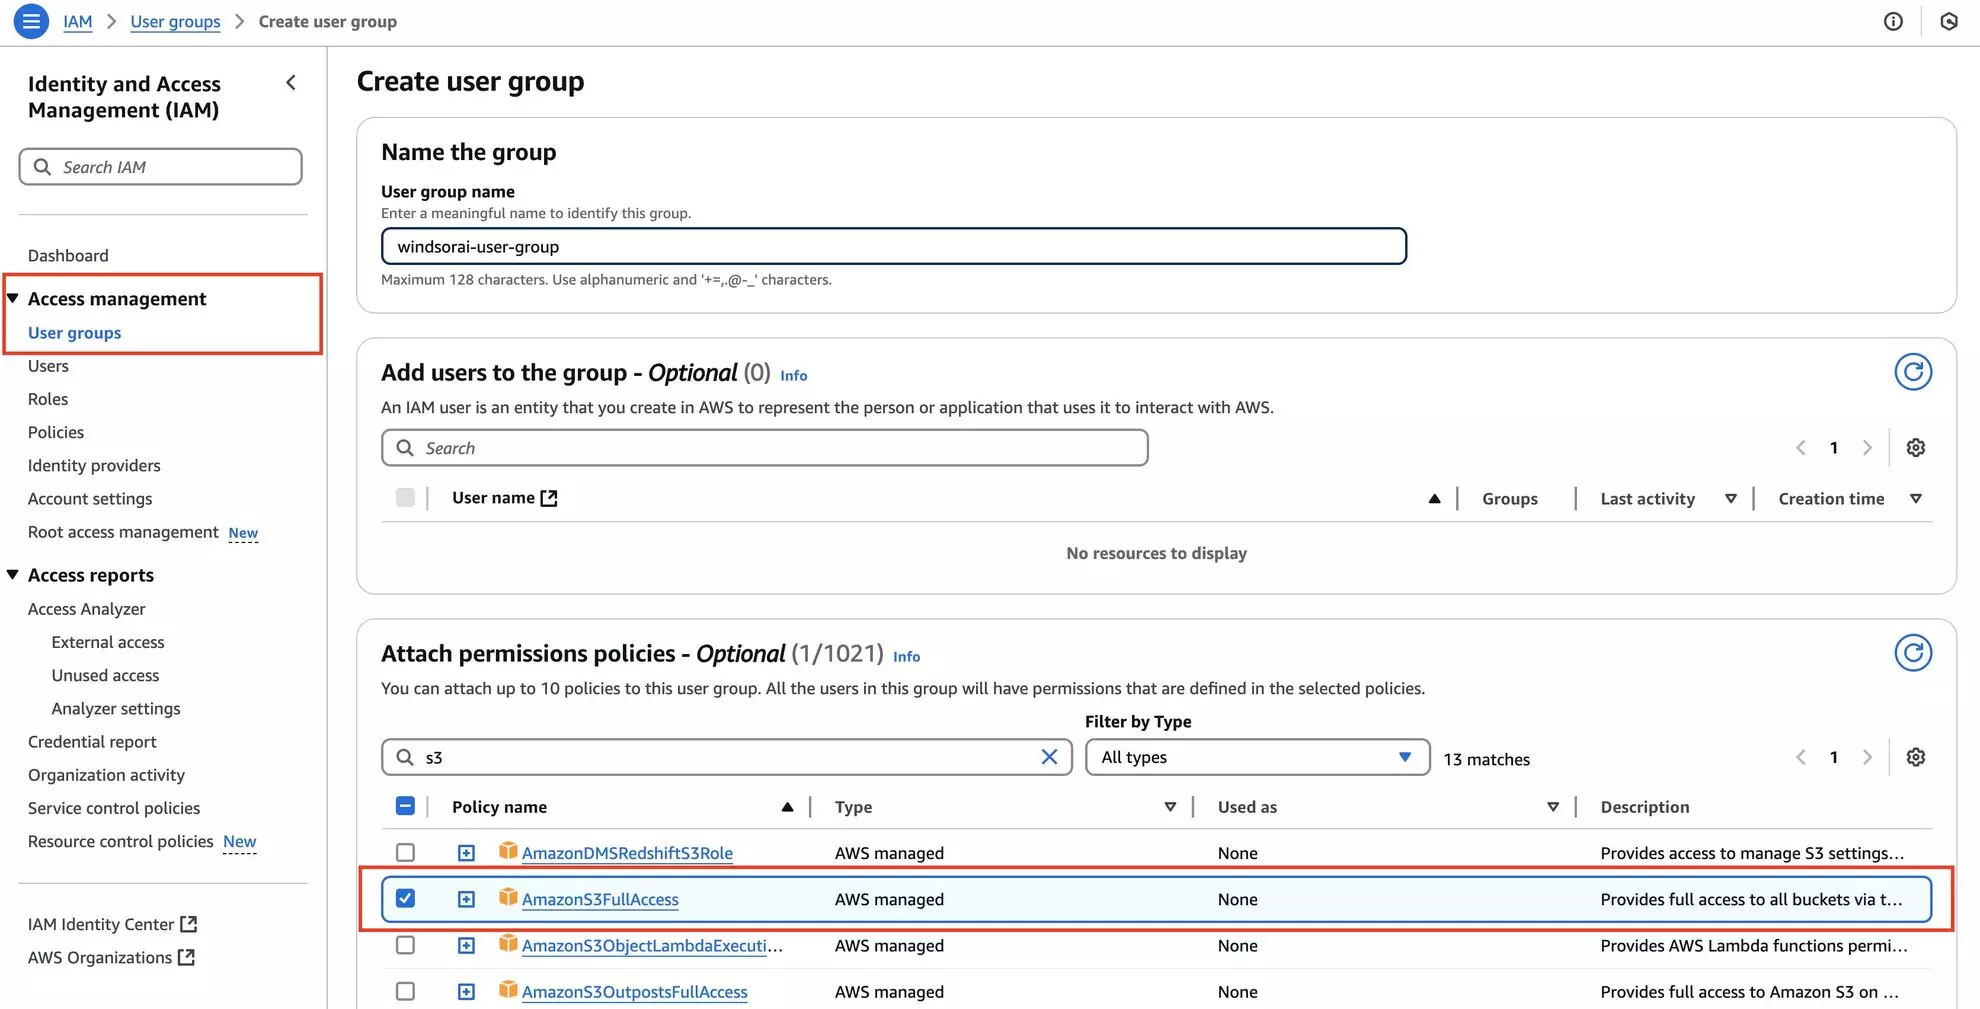Image resolution: width=1980 pixels, height=1009 pixels.
Task: Click the policy search field containing s3
Action: [x=727, y=757]
